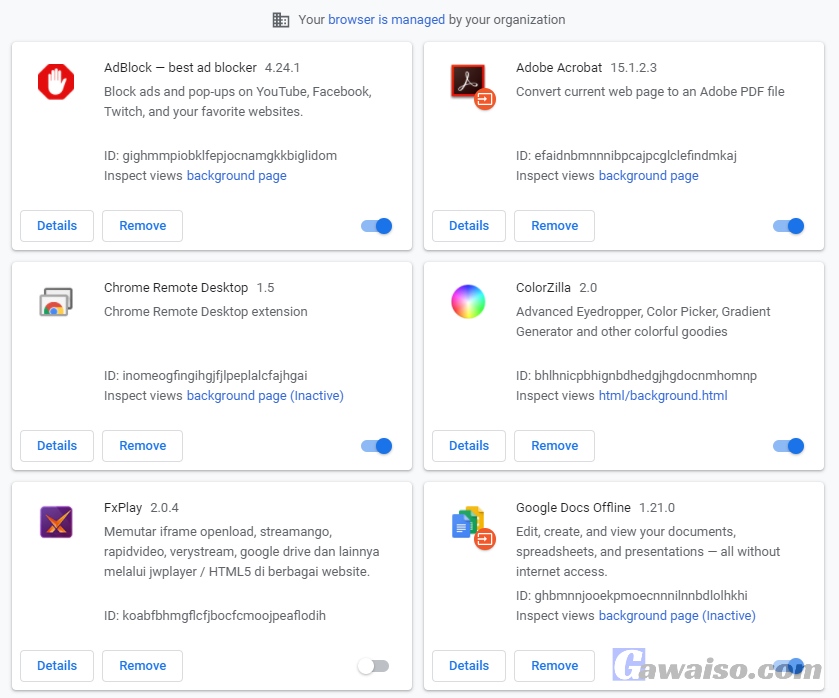Click the ColorZilla color wheel icon

click(468, 302)
